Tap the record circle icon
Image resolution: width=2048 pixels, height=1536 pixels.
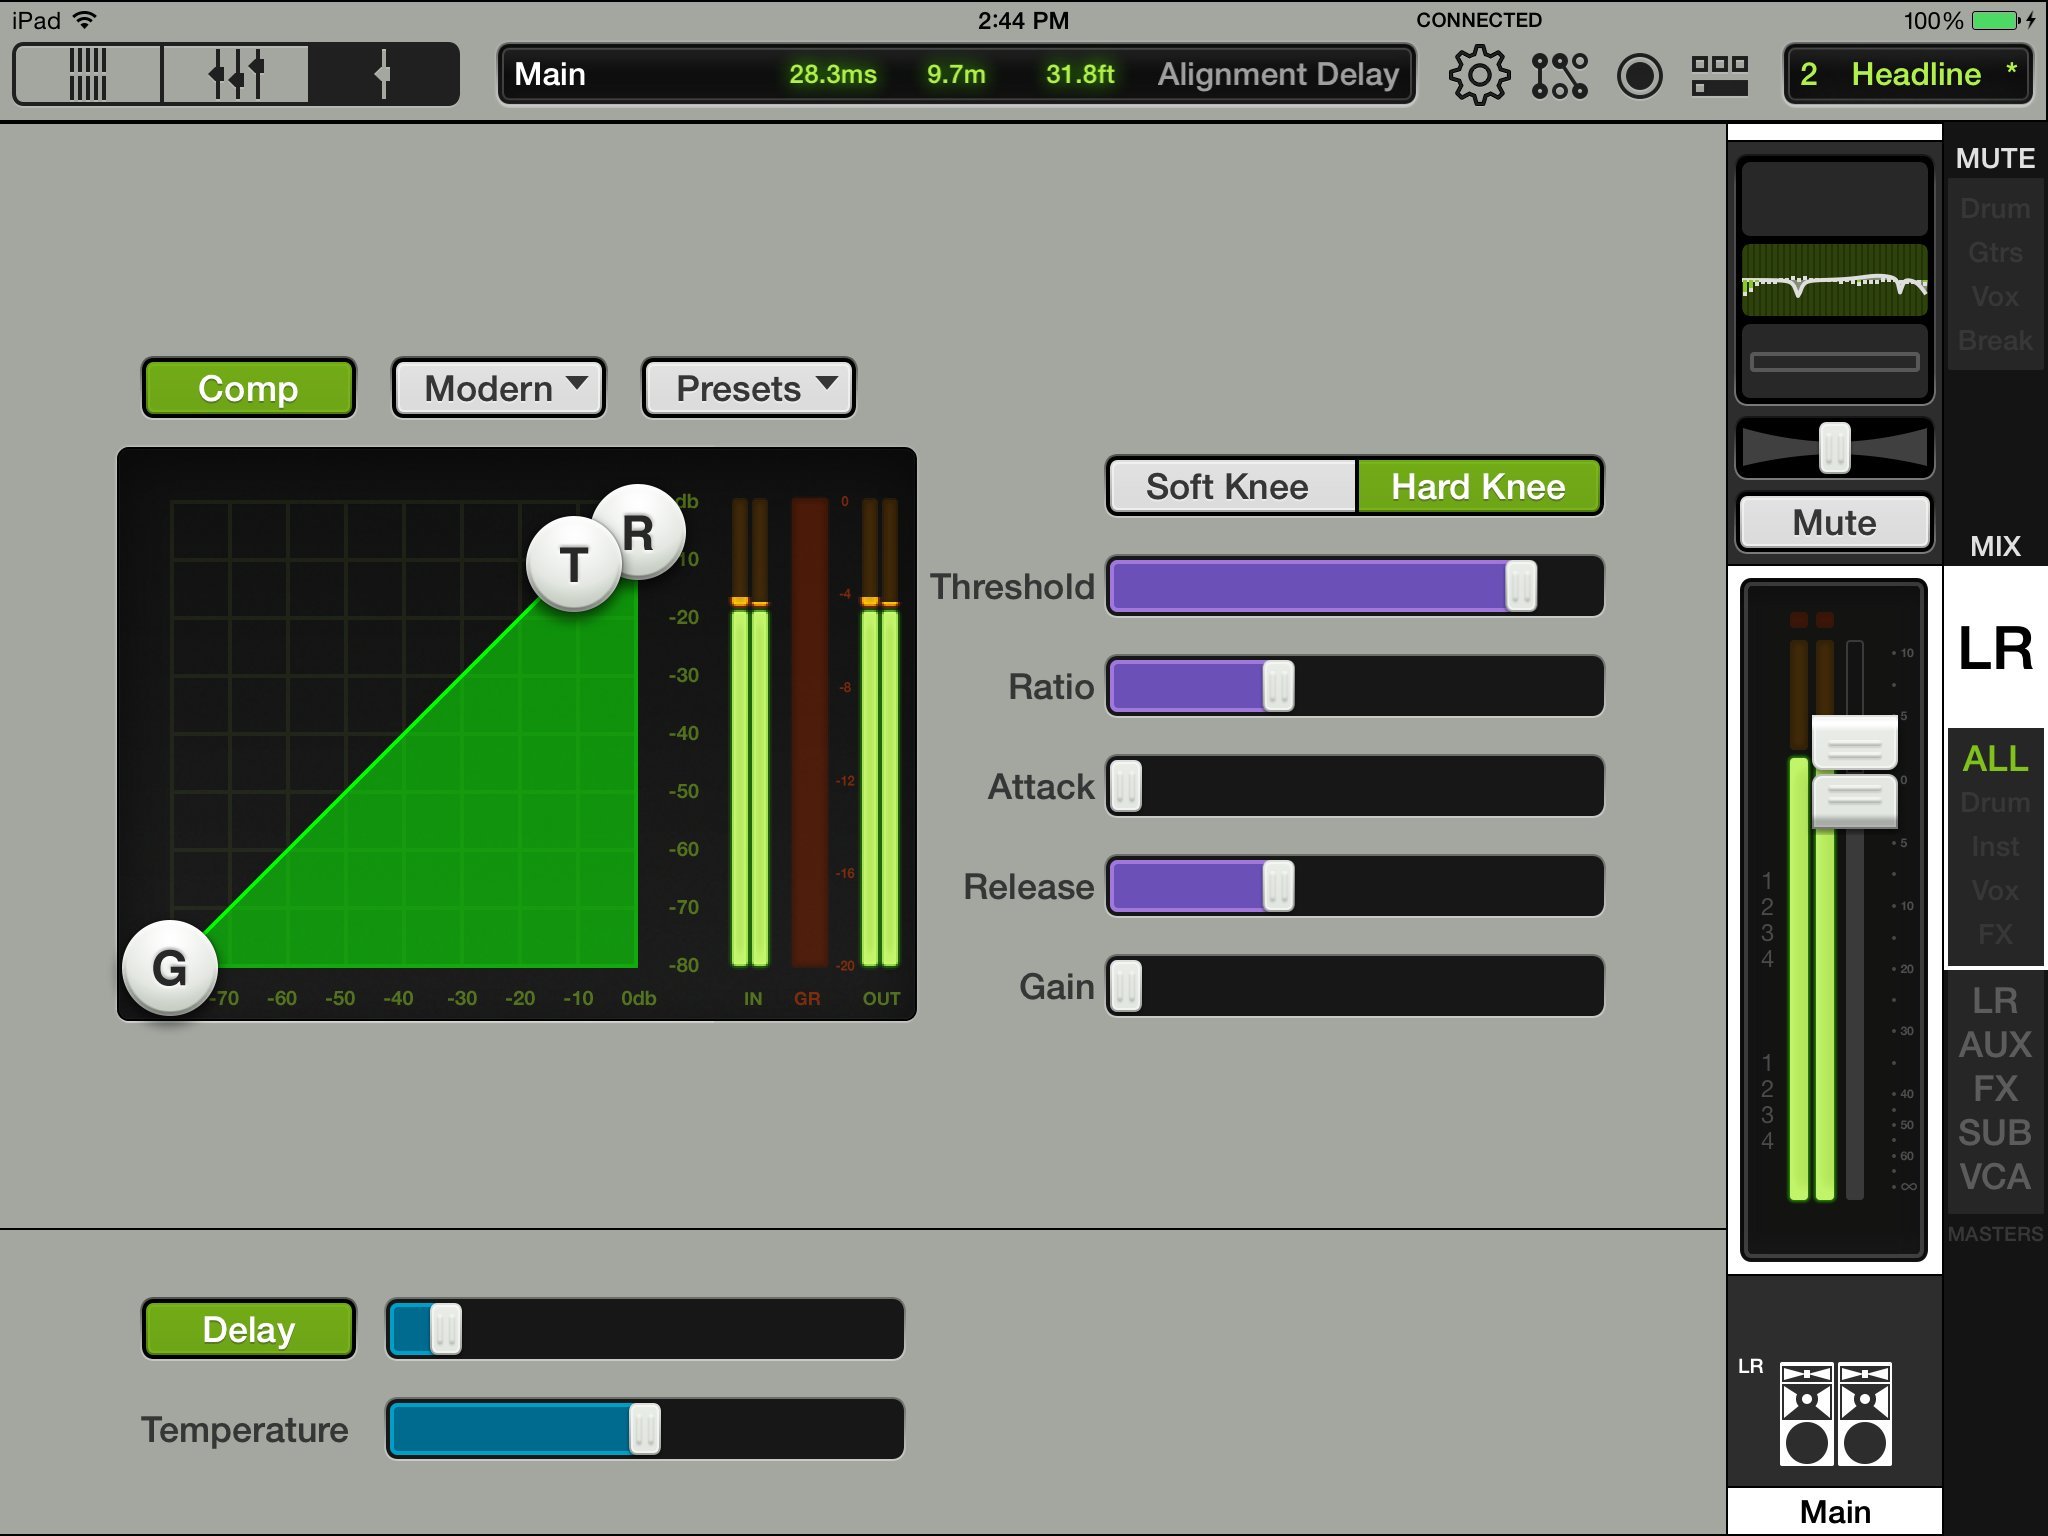pyautogui.click(x=1639, y=75)
